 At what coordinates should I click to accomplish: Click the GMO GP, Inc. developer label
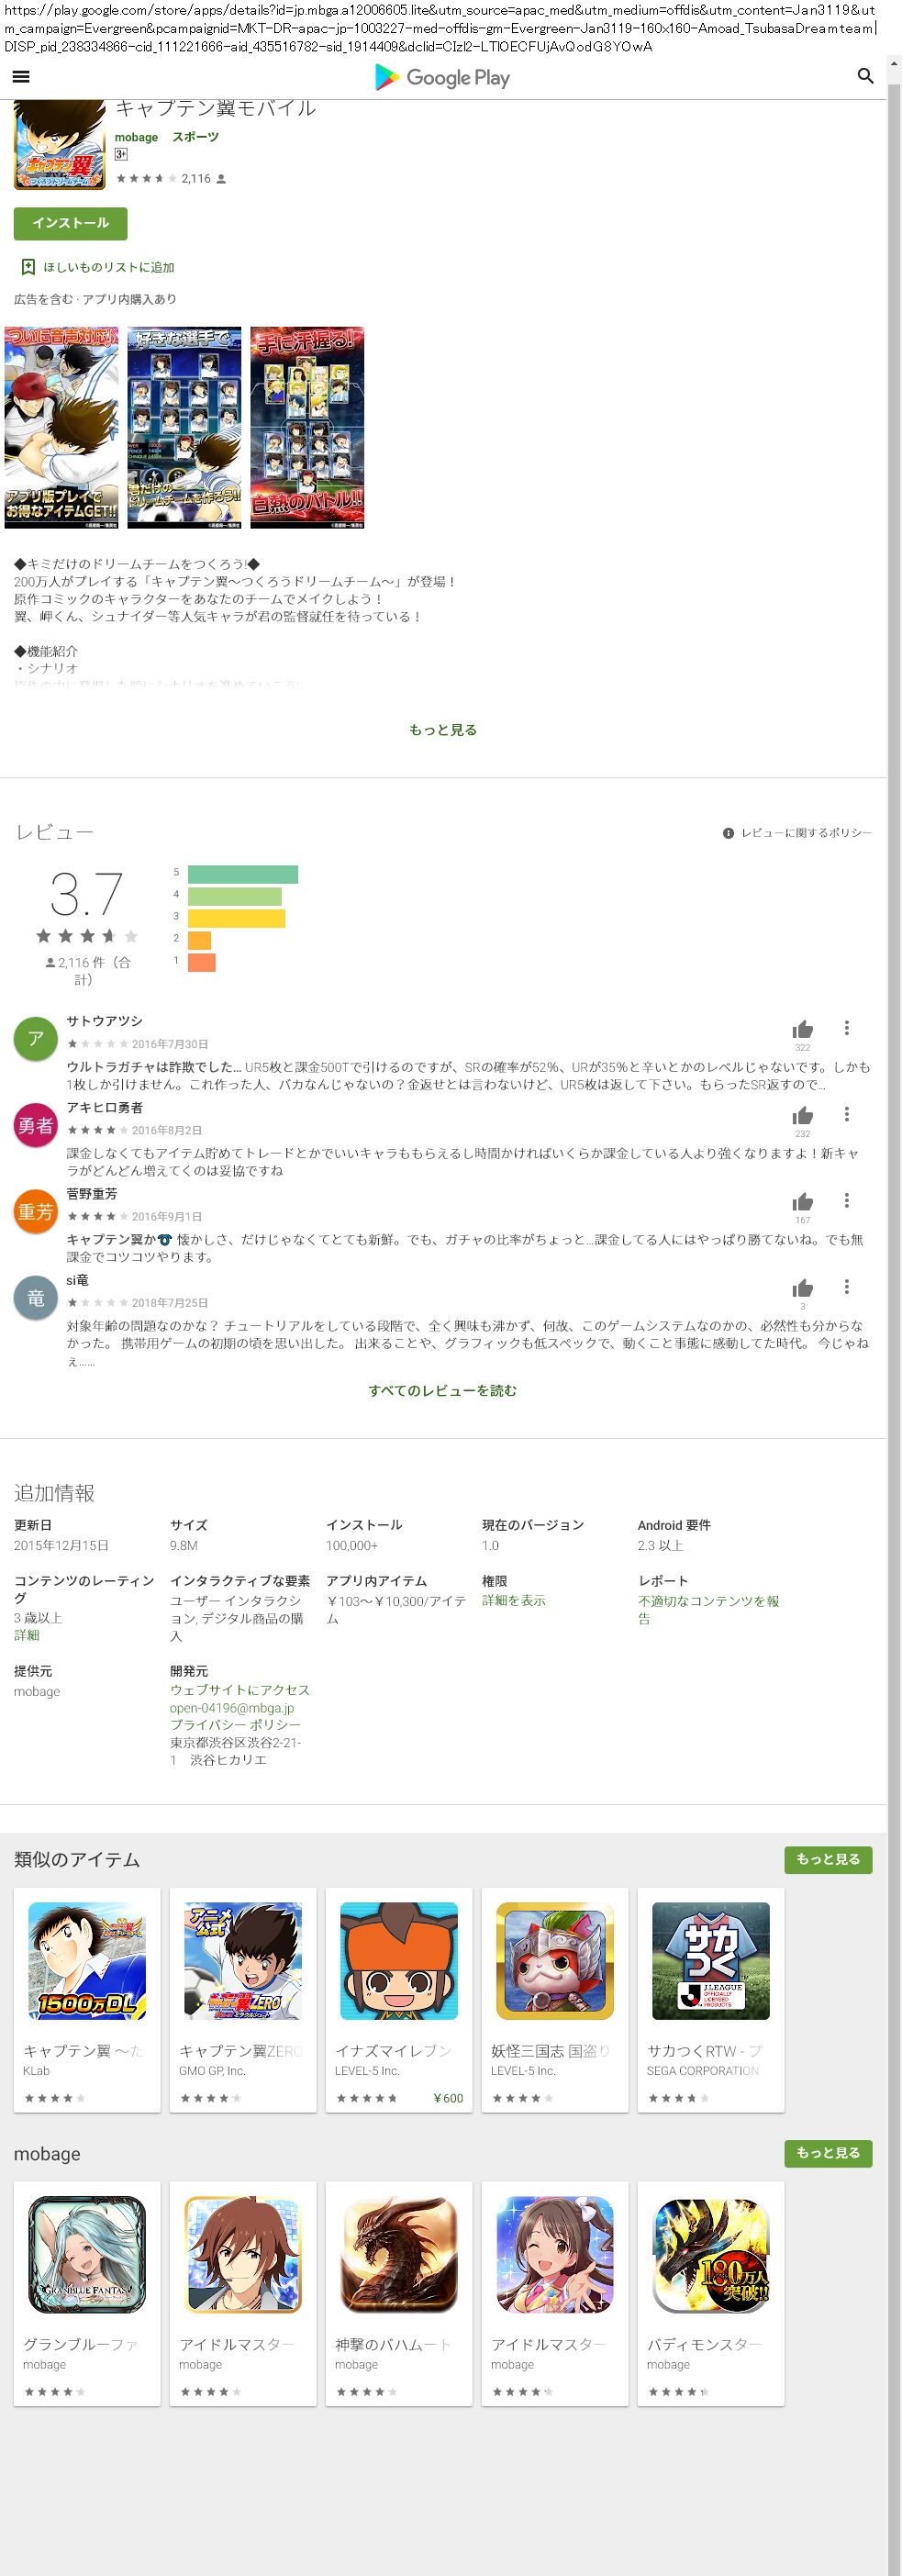pyautogui.click(x=212, y=2070)
